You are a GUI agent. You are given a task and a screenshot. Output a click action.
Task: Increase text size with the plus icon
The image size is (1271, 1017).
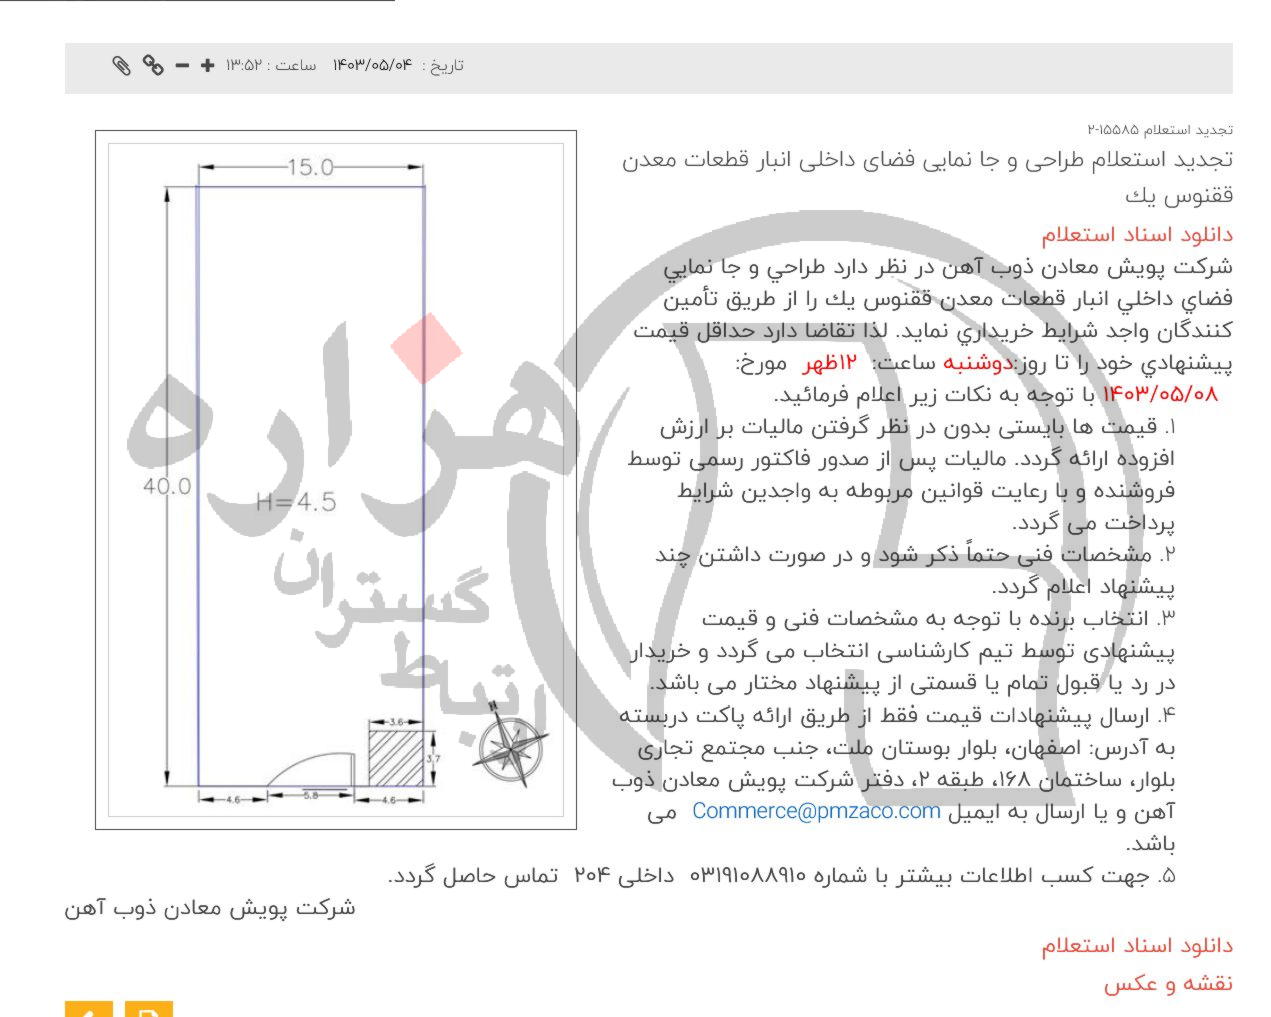pyautogui.click(x=207, y=65)
